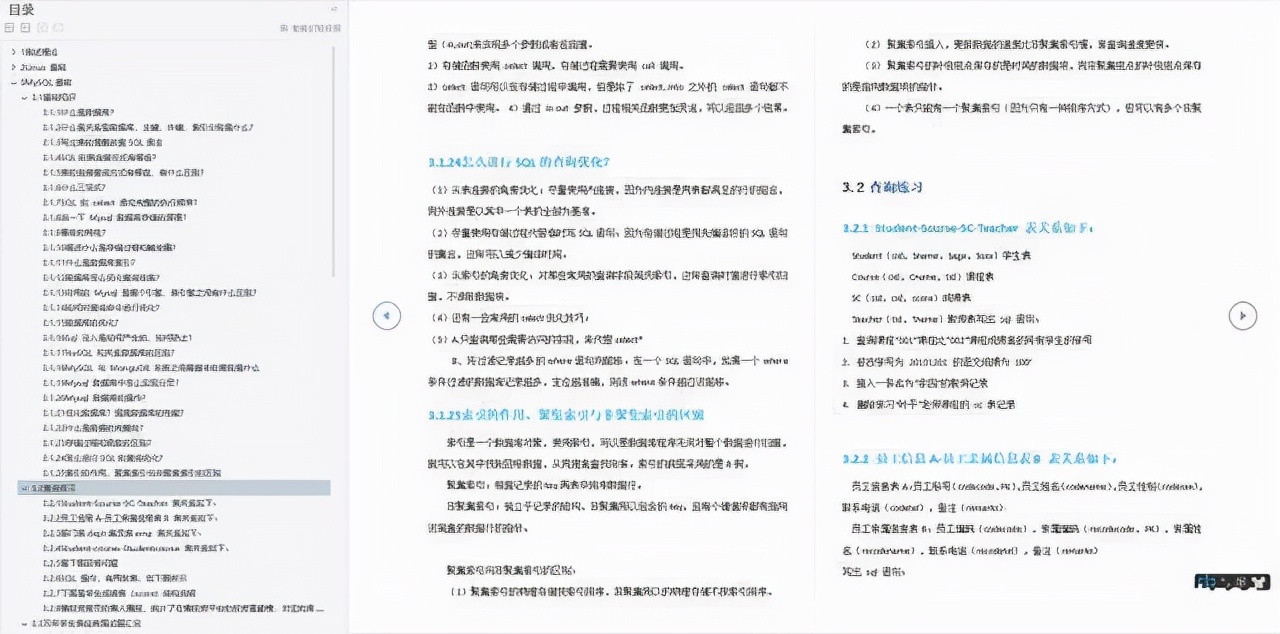Collapse the MySQL chapter in the outline
This screenshot has width=1280, height=634.
click(x=14, y=82)
